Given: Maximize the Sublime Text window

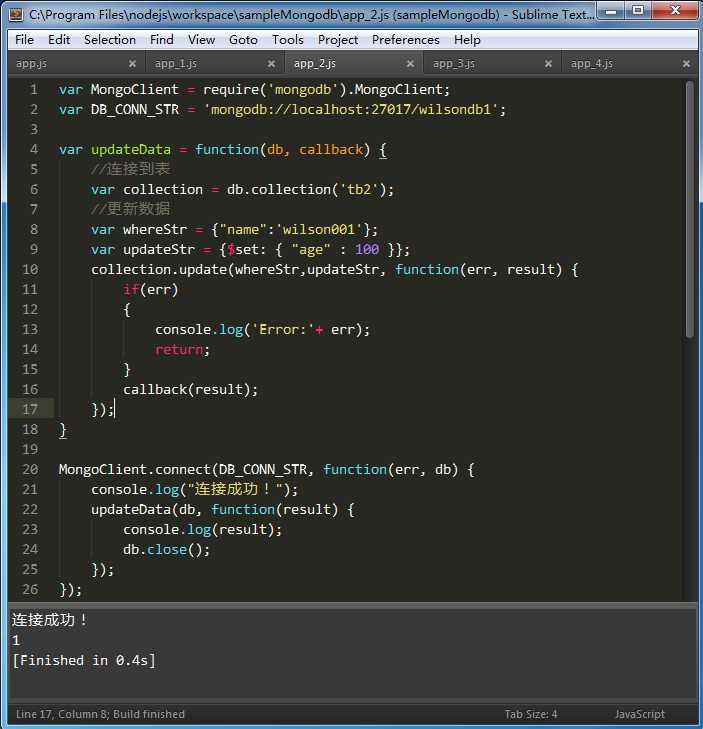Looking at the screenshot, I should 638,12.
